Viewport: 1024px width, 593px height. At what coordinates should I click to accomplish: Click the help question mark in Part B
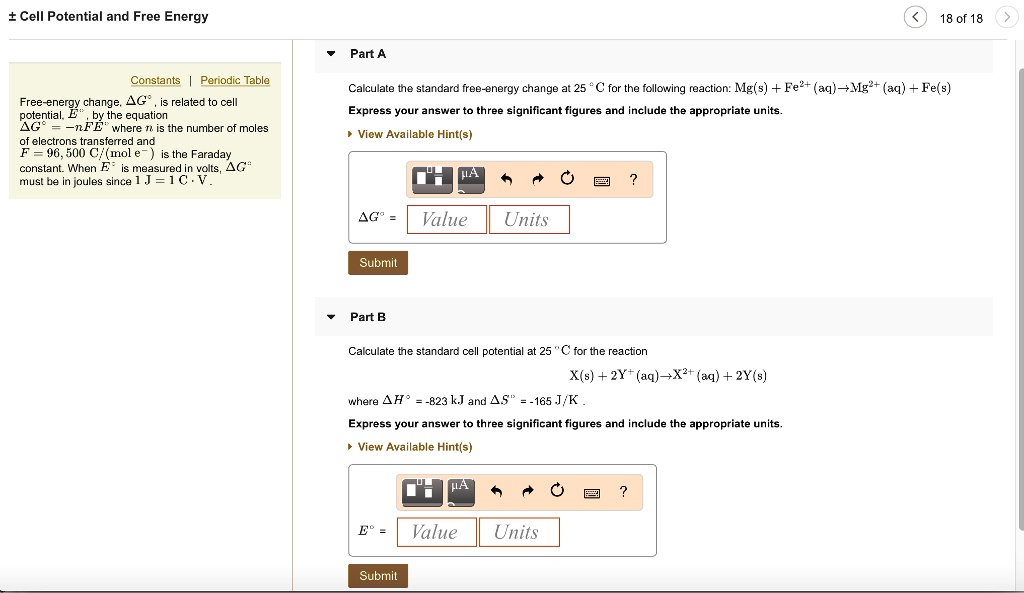622,492
